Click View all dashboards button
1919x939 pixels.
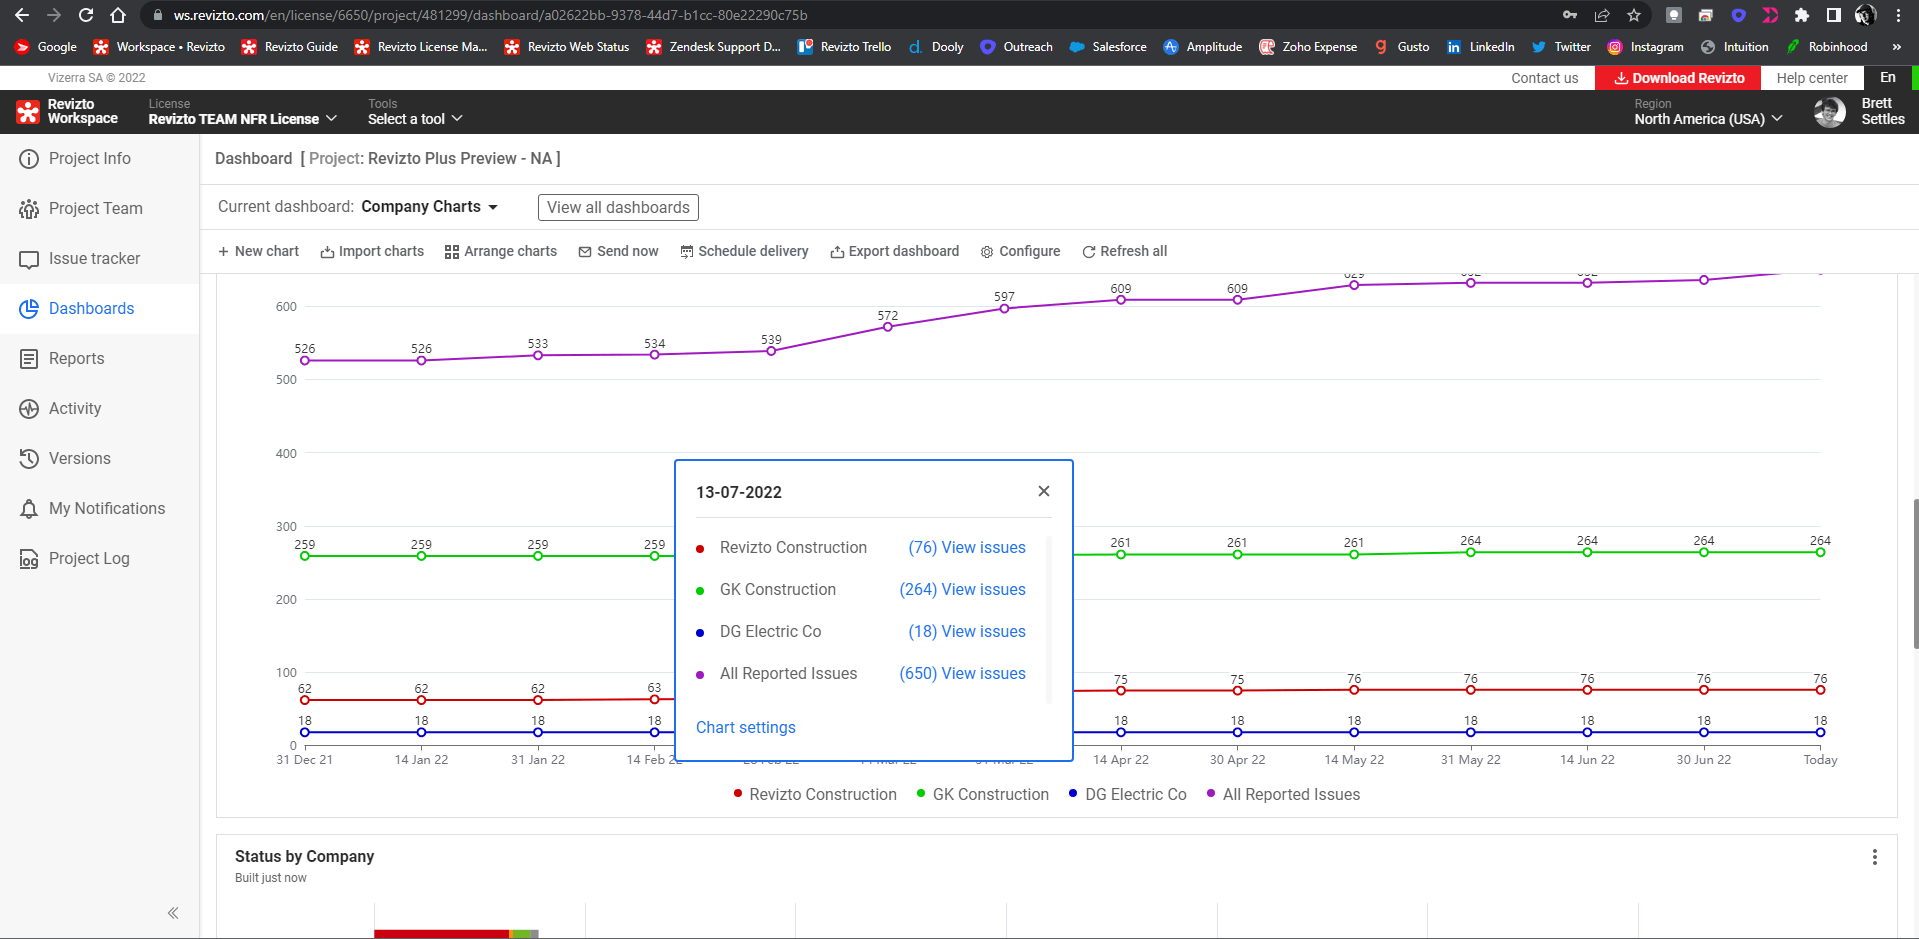coord(618,208)
